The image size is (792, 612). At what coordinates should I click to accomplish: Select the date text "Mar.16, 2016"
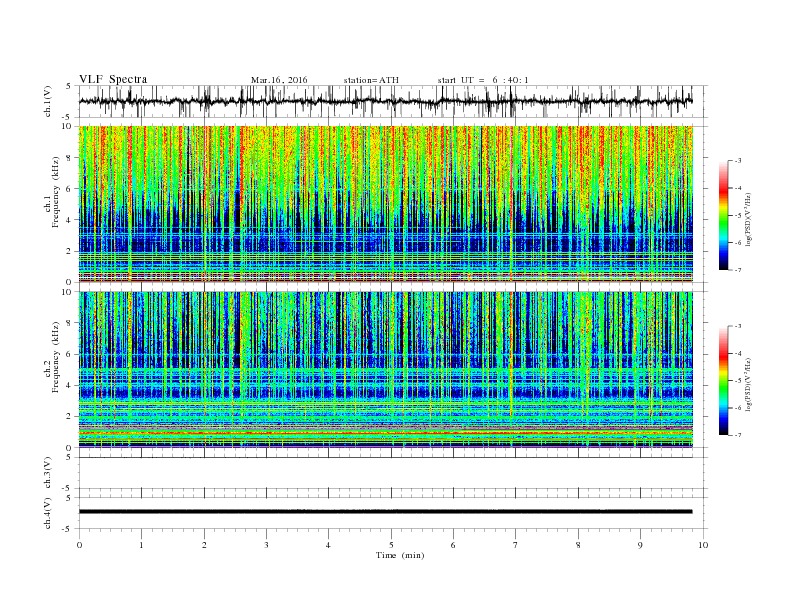point(279,80)
